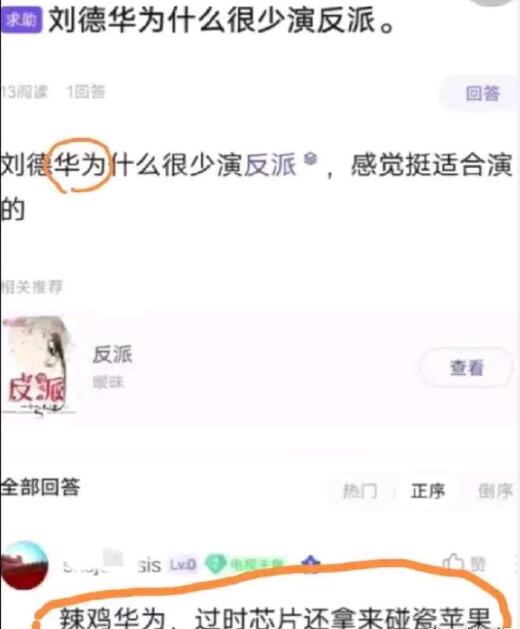Viewport: 520px width, 629px height.
Task: Tap the Lv.0 level badge
Action: coord(183,565)
